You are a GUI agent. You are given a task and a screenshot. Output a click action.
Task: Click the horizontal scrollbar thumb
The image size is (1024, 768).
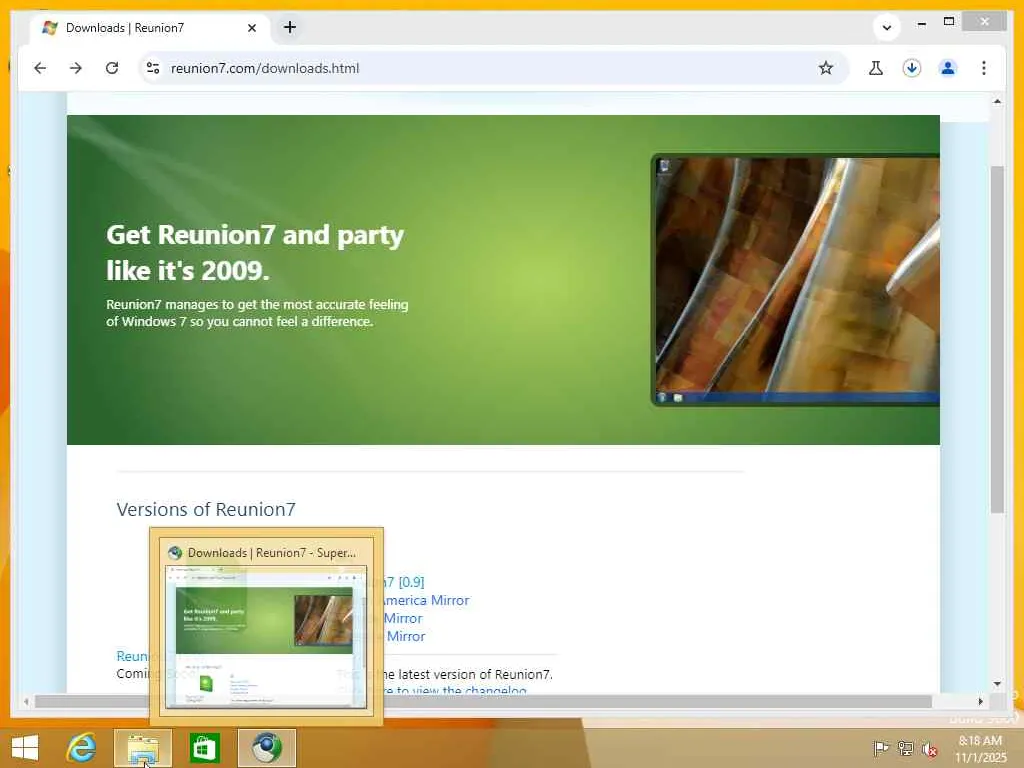(x=483, y=701)
